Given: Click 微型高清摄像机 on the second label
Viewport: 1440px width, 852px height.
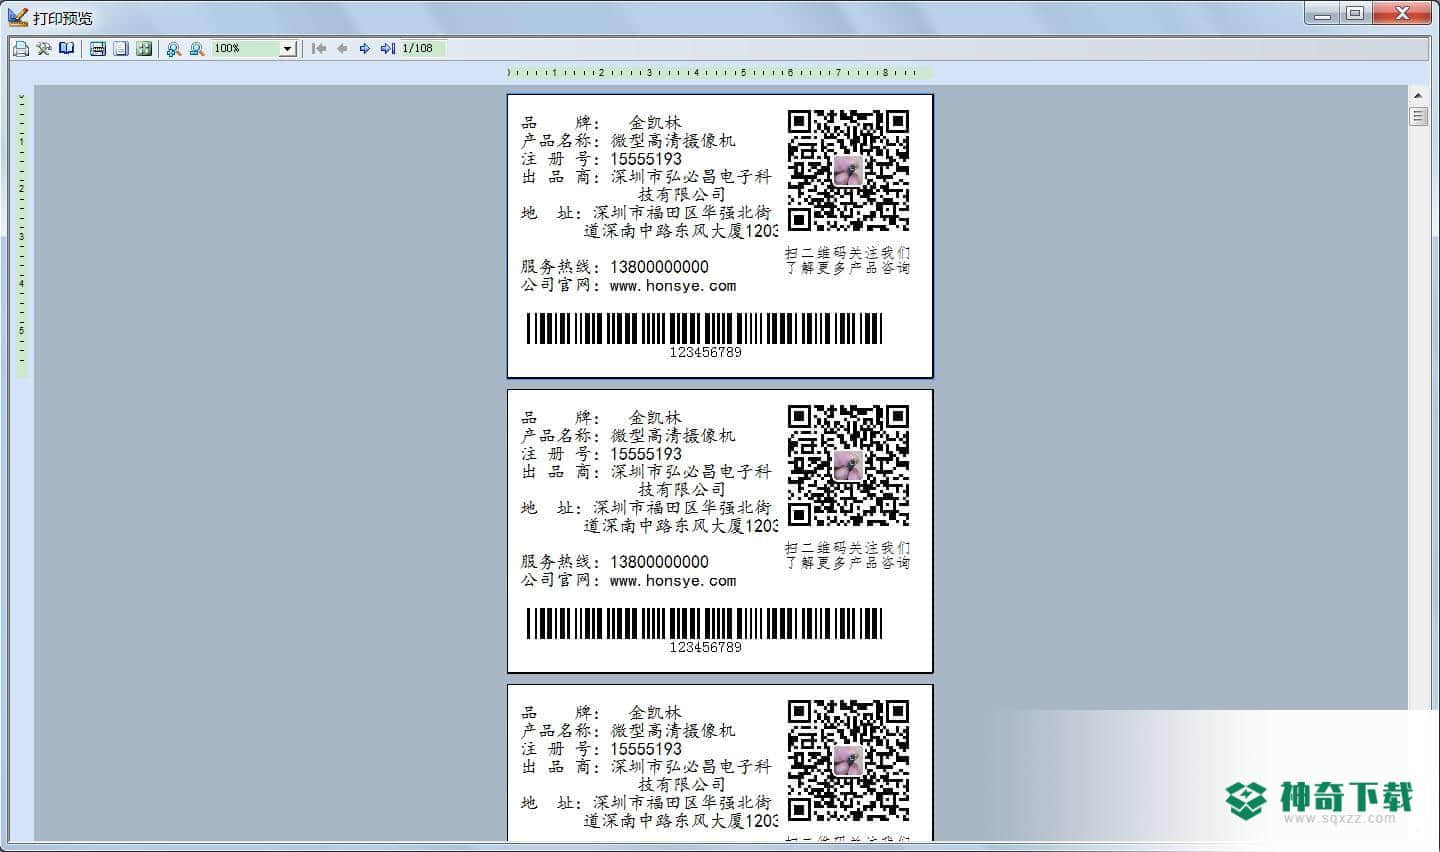Looking at the screenshot, I should pyautogui.click(x=673, y=436).
